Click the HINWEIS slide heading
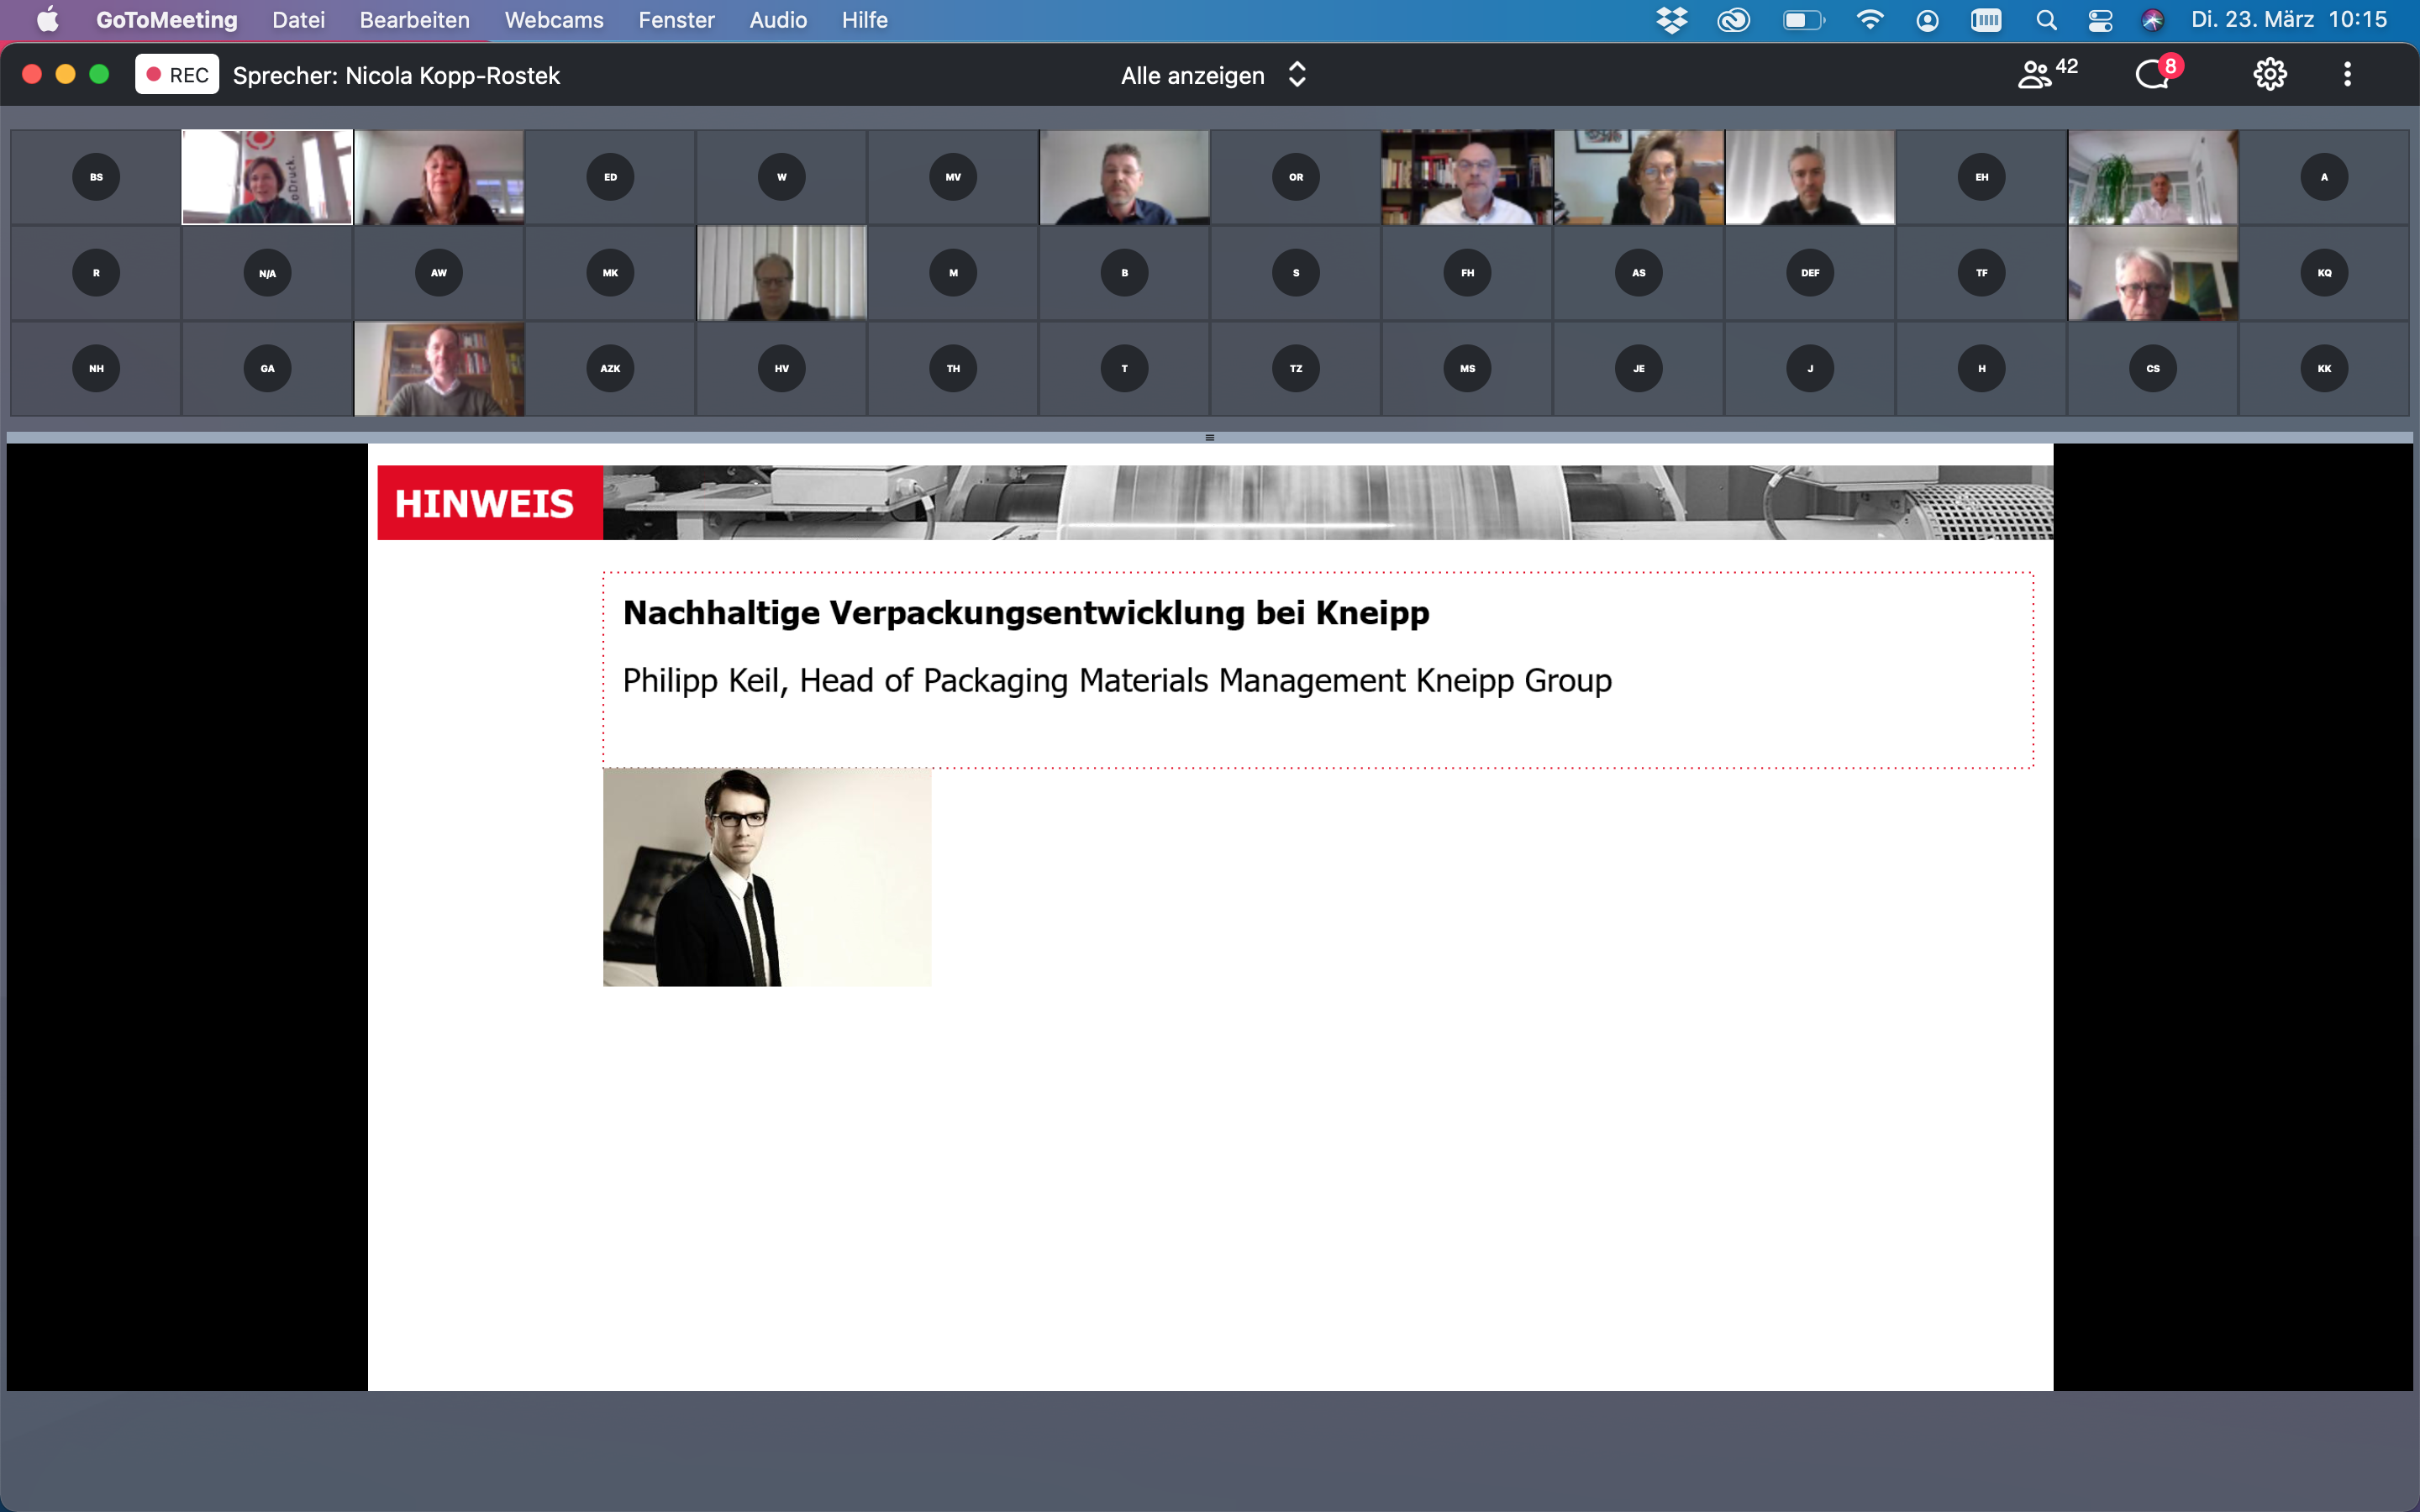Viewport: 2420px width, 1512px height. (x=485, y=503)
